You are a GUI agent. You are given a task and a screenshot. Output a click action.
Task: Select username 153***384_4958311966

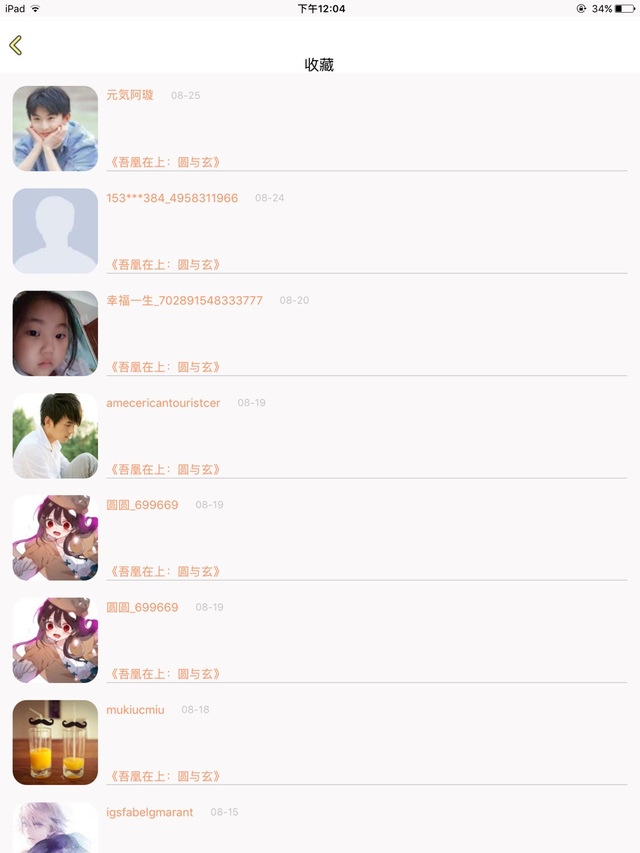[172, 198]
